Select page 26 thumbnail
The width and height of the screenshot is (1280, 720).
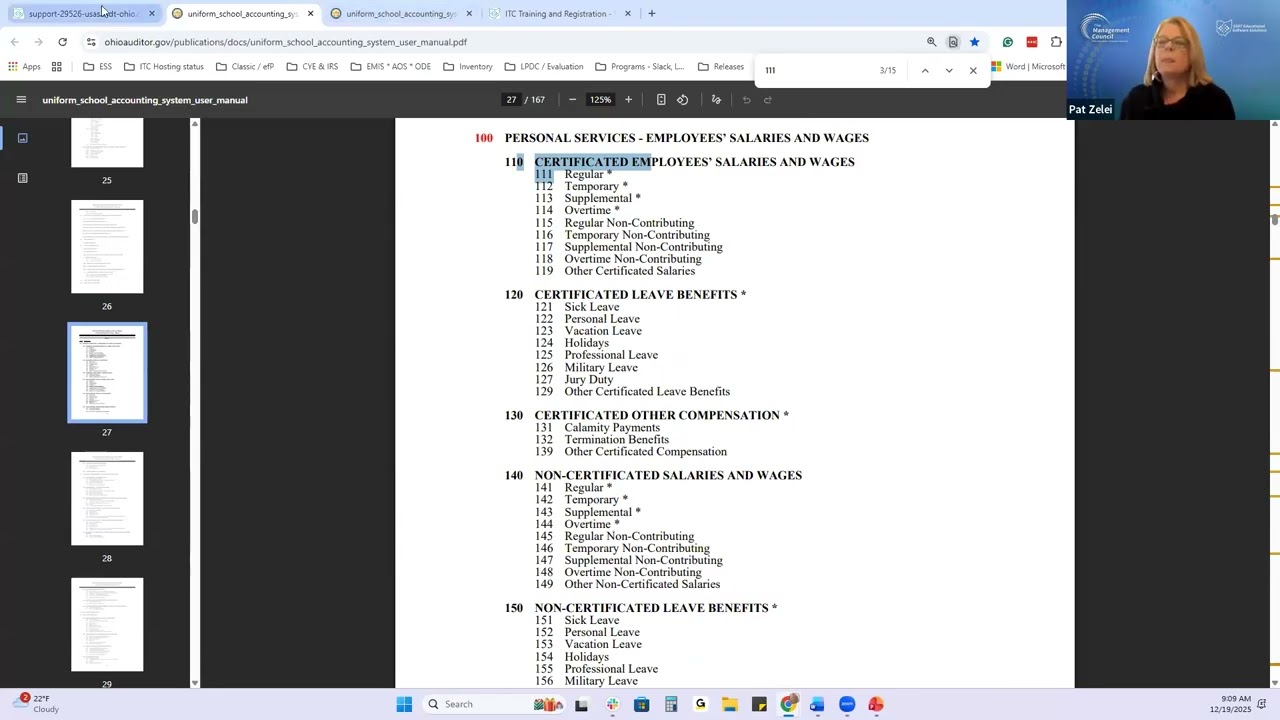[x=107, y=247]
